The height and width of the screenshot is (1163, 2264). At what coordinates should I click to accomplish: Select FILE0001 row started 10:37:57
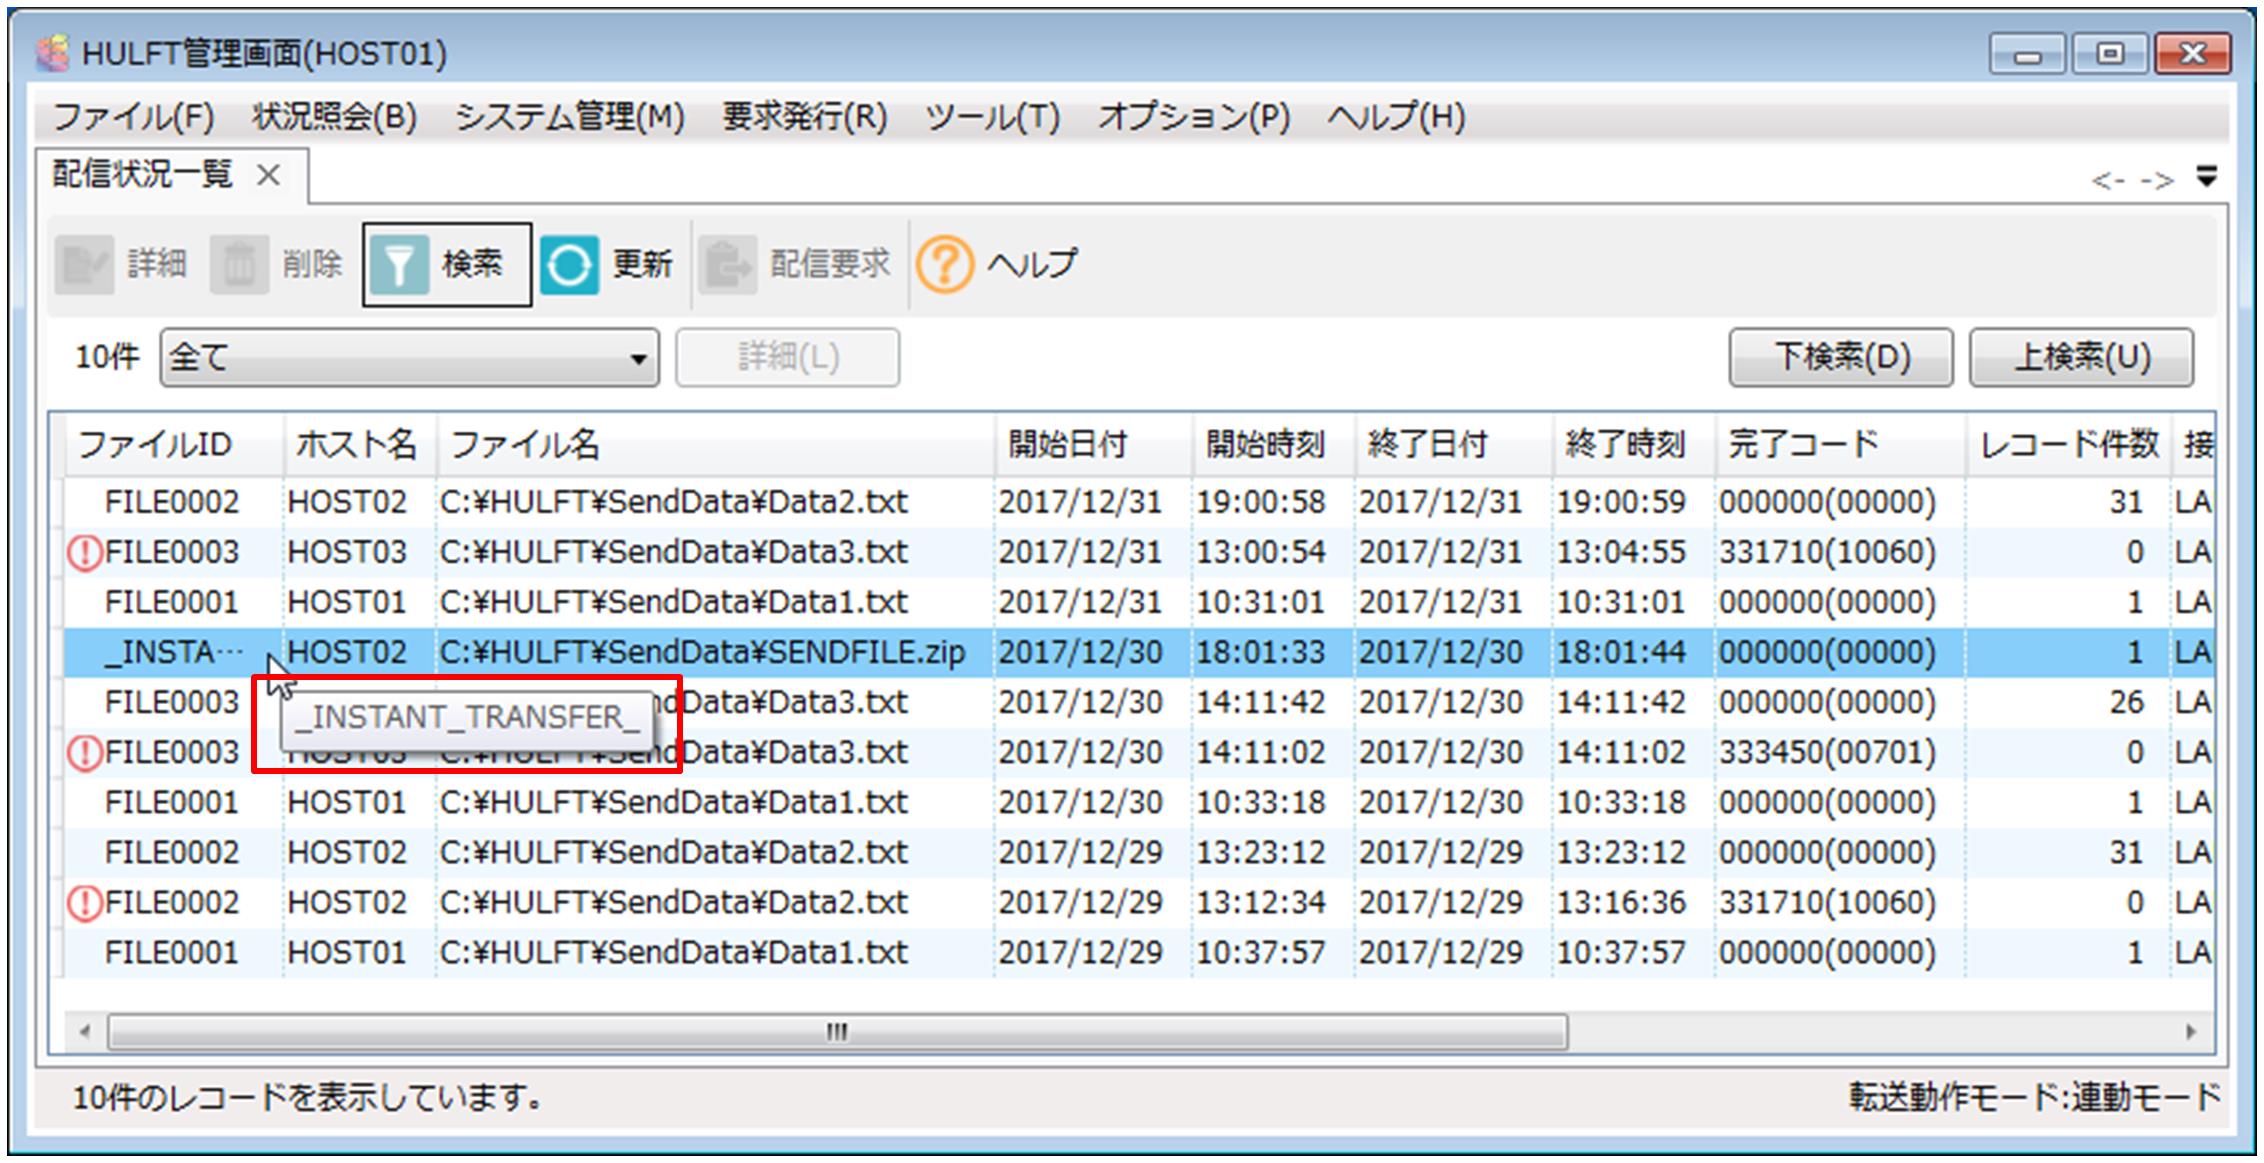1140,952
